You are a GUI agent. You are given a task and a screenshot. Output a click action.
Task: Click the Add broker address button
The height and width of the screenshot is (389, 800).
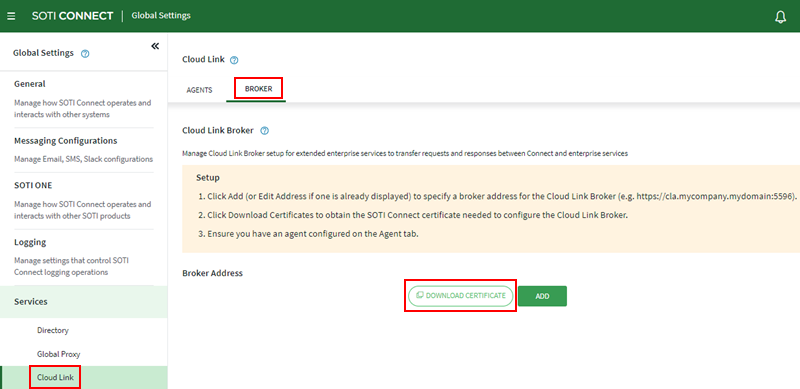[542, 296]
